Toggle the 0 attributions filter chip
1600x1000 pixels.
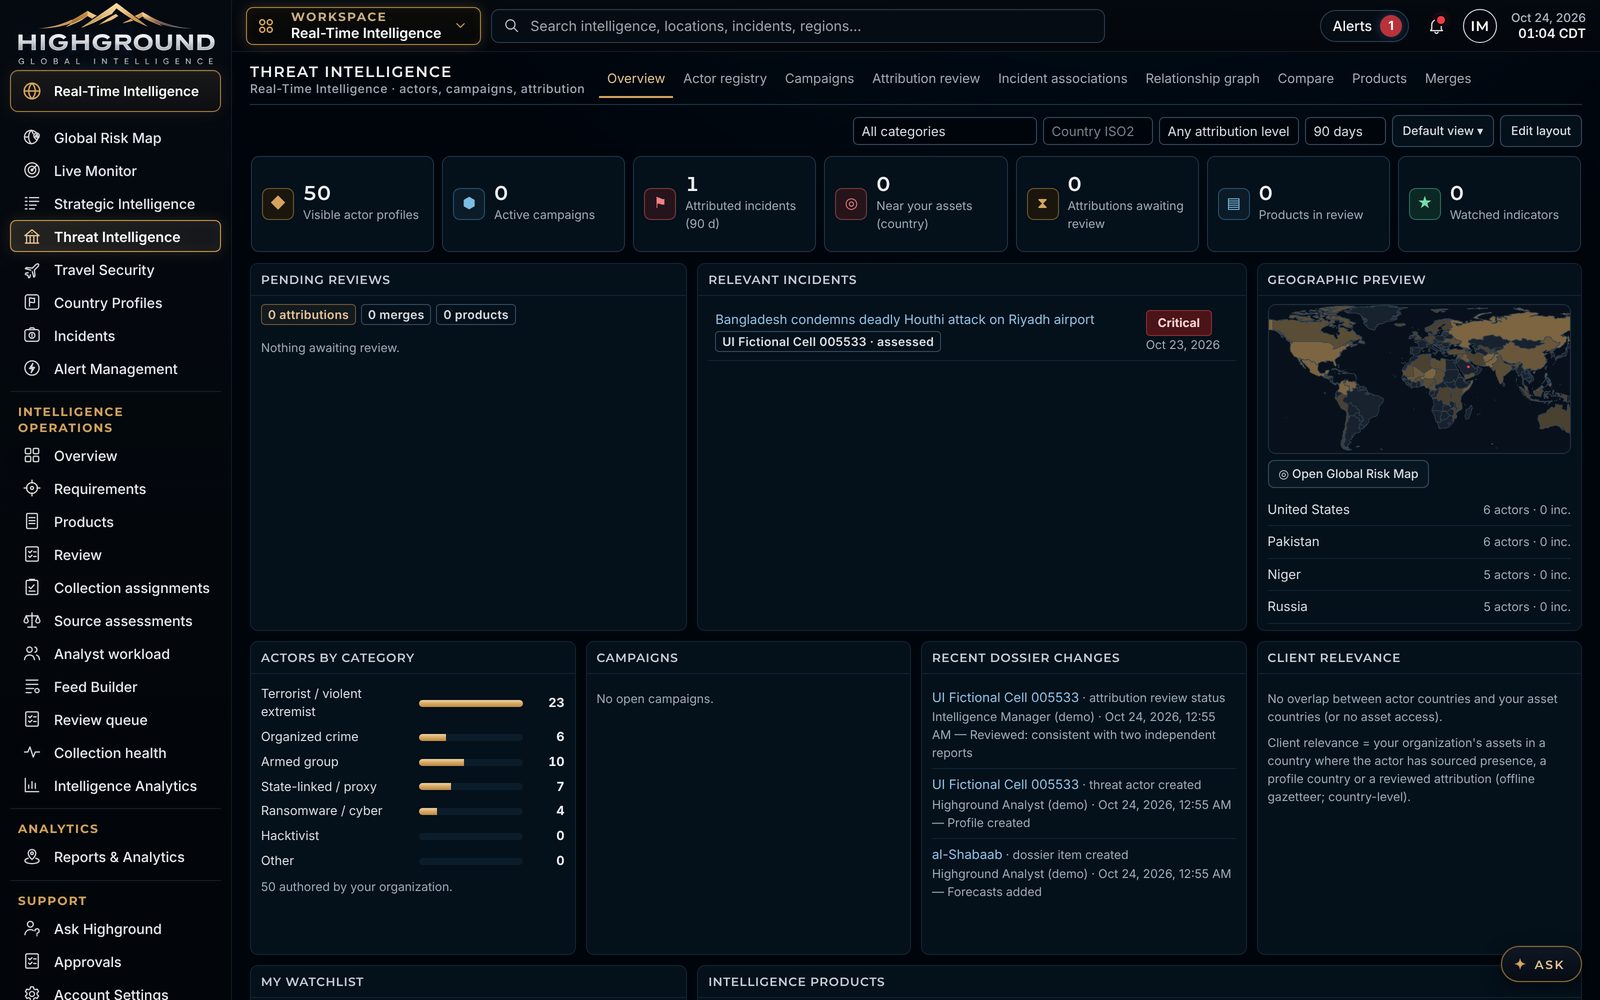pyautogui.click(x=308, y=315)
